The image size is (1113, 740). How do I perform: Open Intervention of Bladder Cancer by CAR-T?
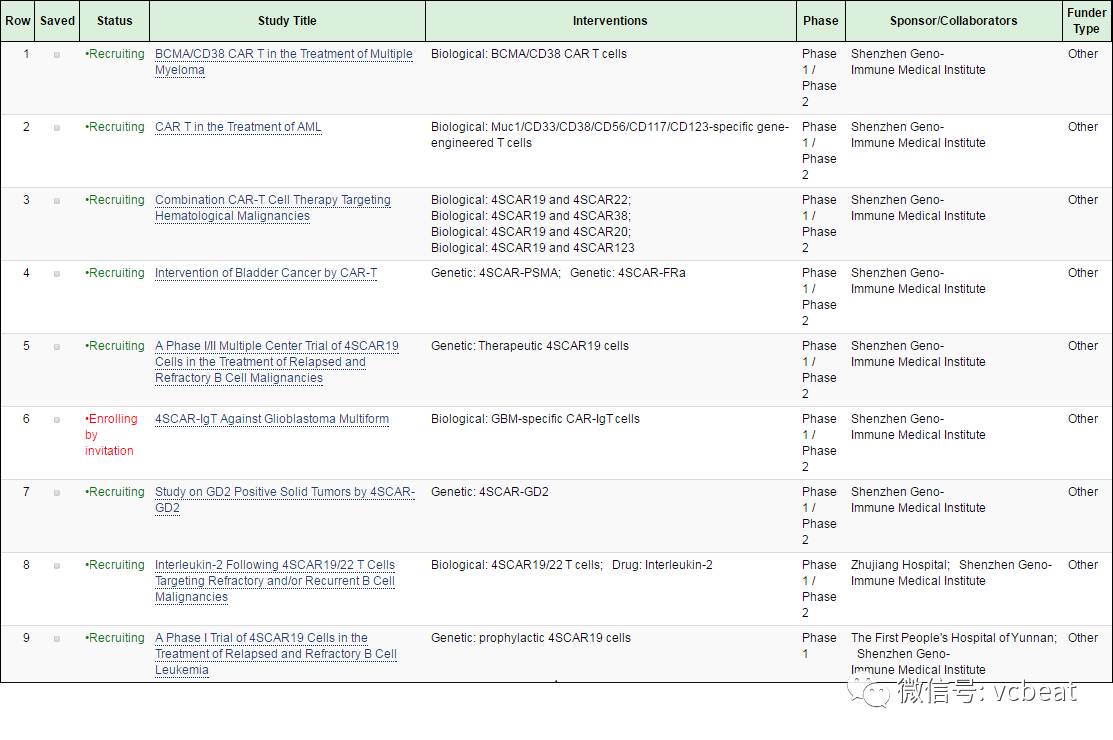265,273
